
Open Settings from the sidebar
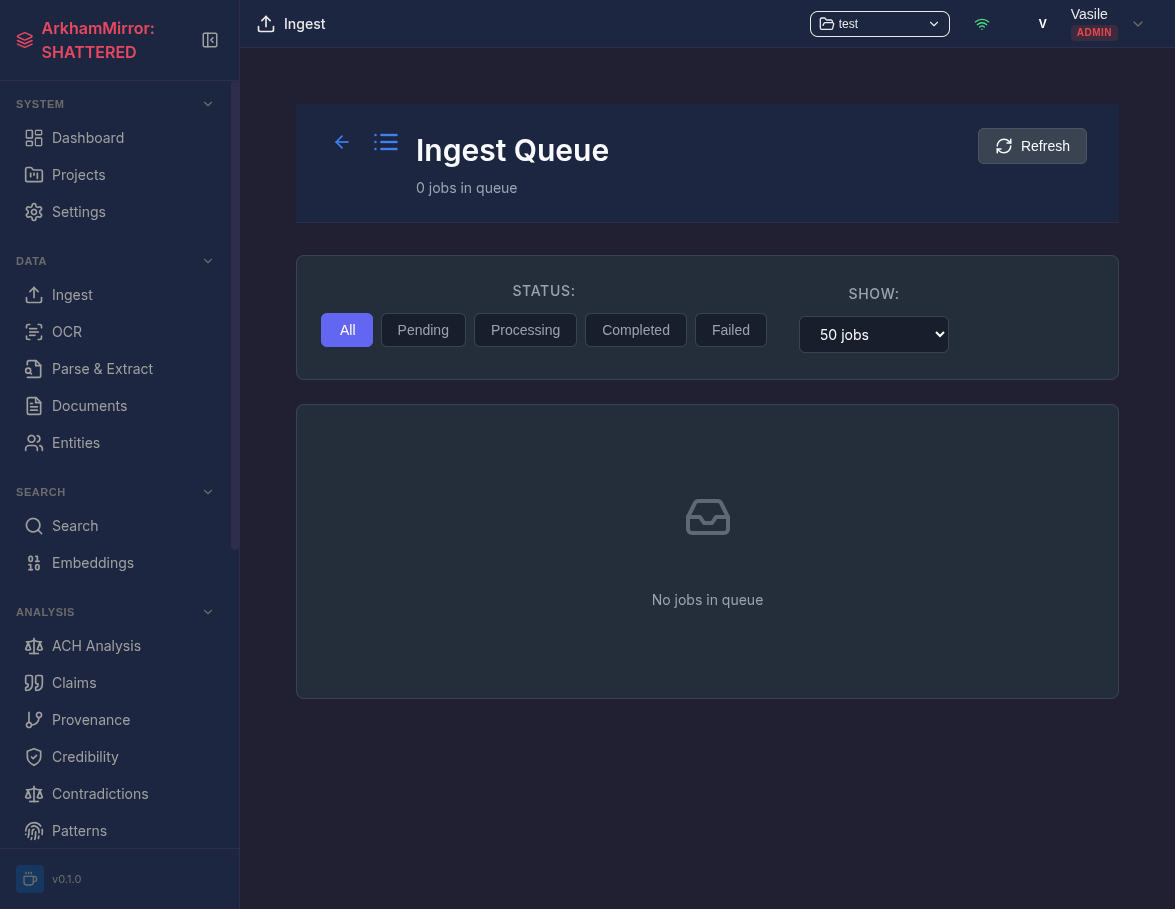117,212
